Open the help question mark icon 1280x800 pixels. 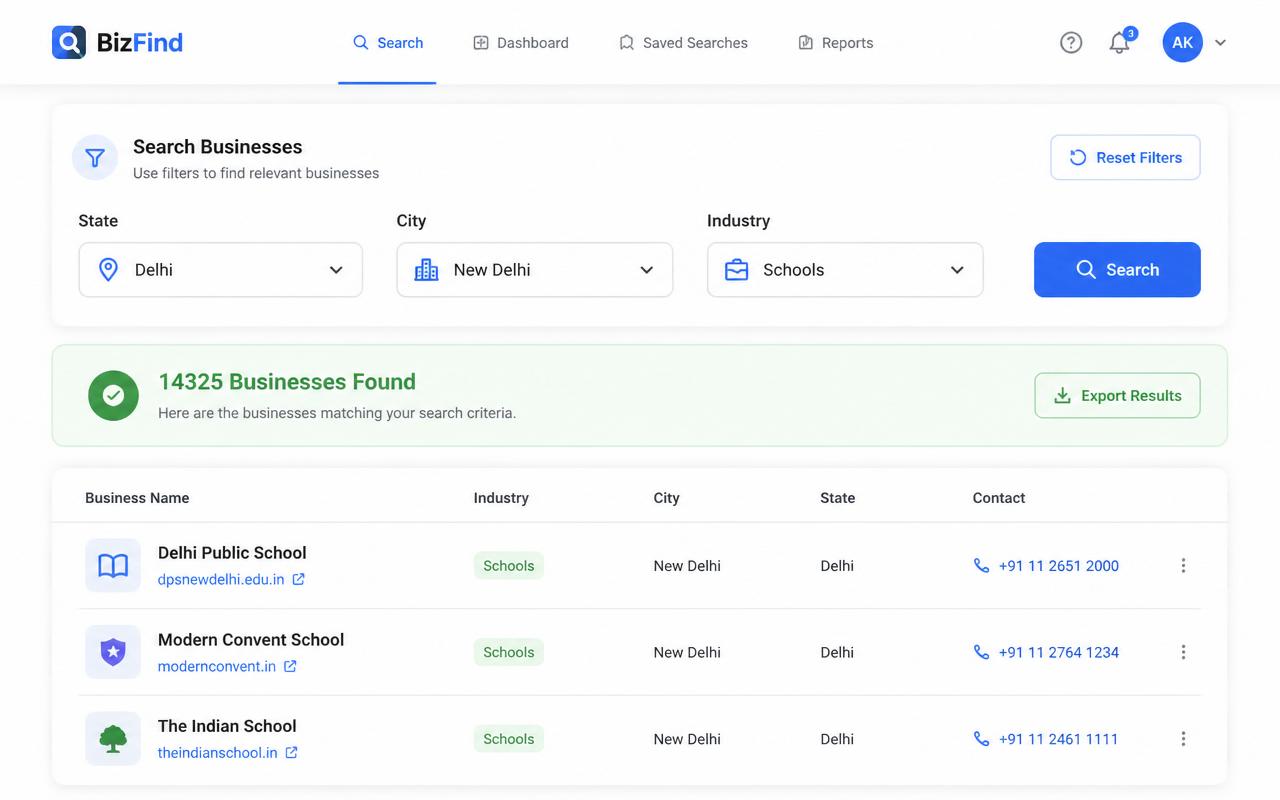click(x=1071, y=42)
